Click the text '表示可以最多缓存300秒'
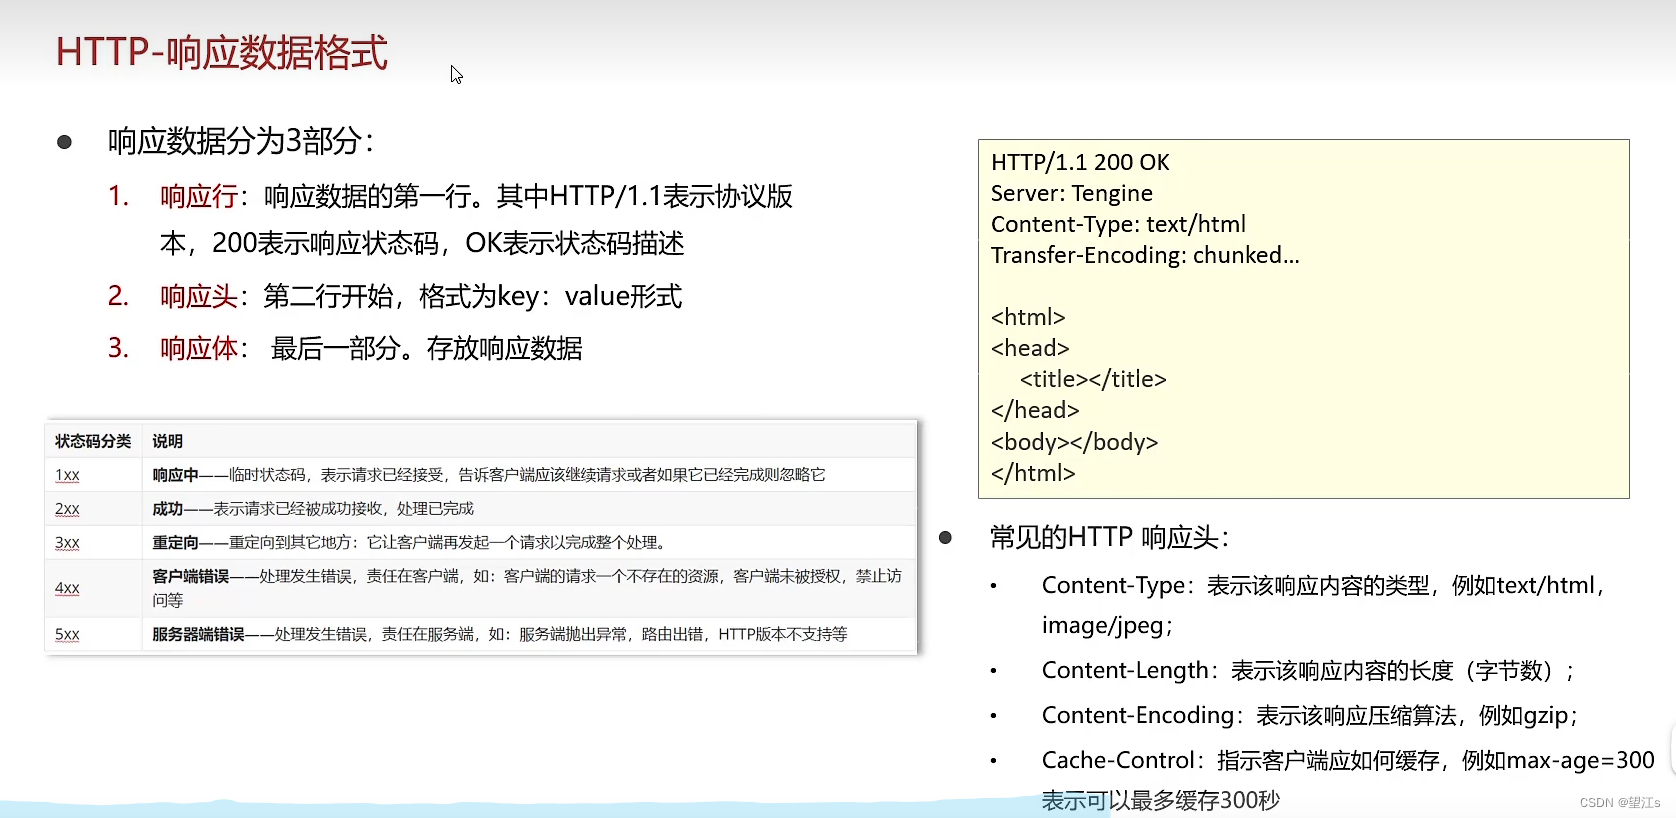This screenshot has height=818, width=1676. click(1160, 801)
